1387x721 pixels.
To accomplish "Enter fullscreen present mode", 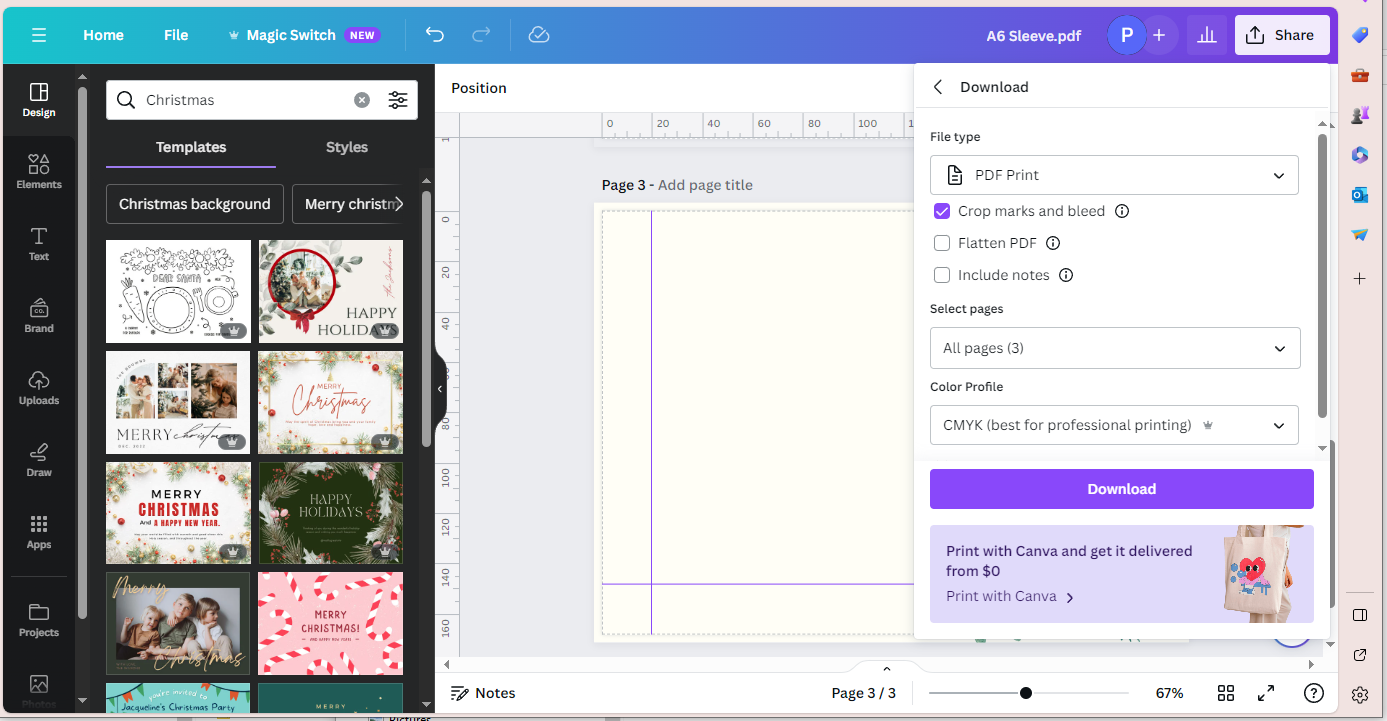I will point(1266,693).
